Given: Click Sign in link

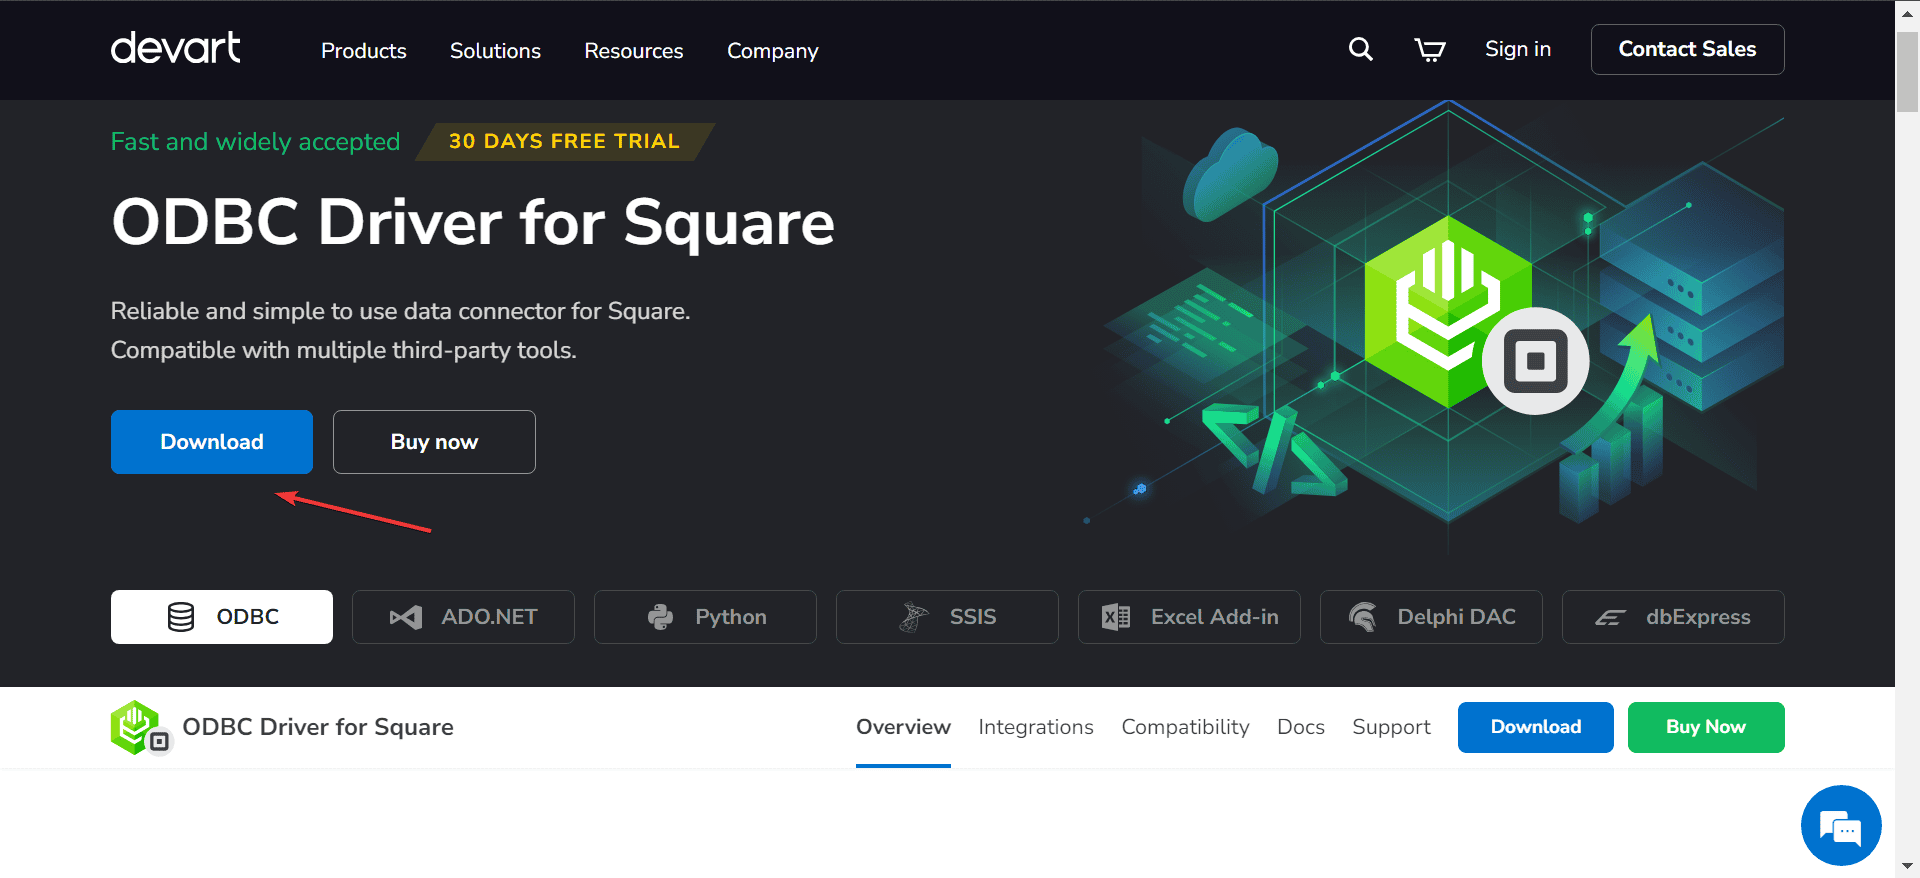Looking at the screenshot, I should [1518, 49].
